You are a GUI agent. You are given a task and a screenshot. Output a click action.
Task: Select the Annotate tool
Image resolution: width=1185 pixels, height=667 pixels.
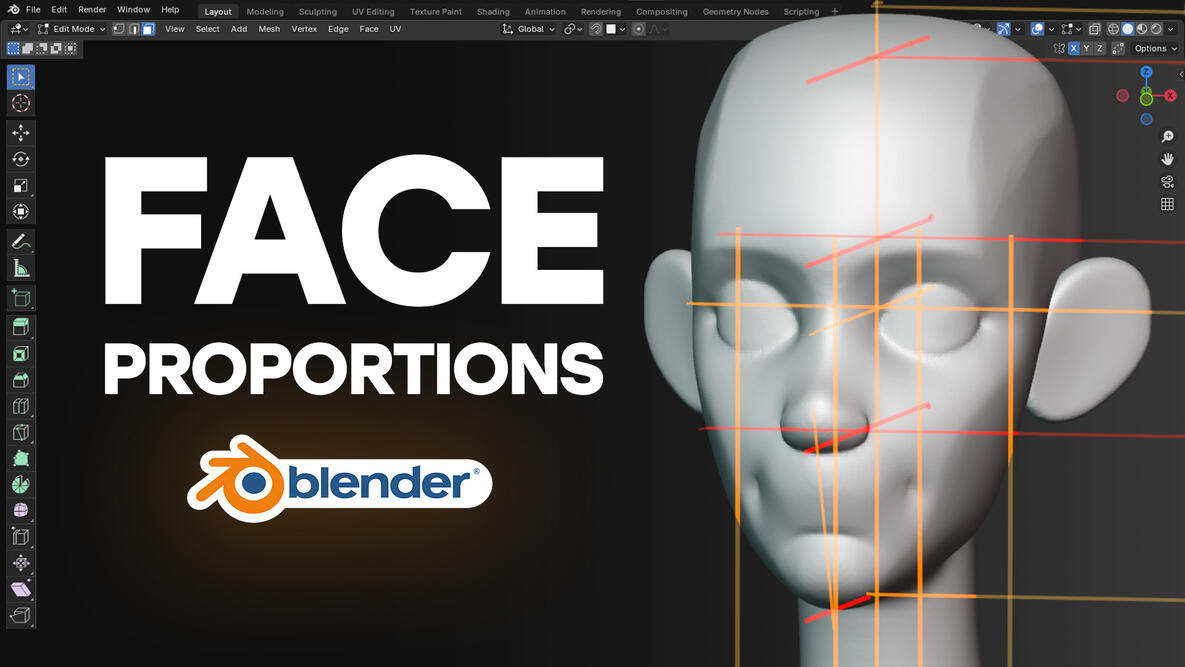pyautogui.click(x=20, y=240)
